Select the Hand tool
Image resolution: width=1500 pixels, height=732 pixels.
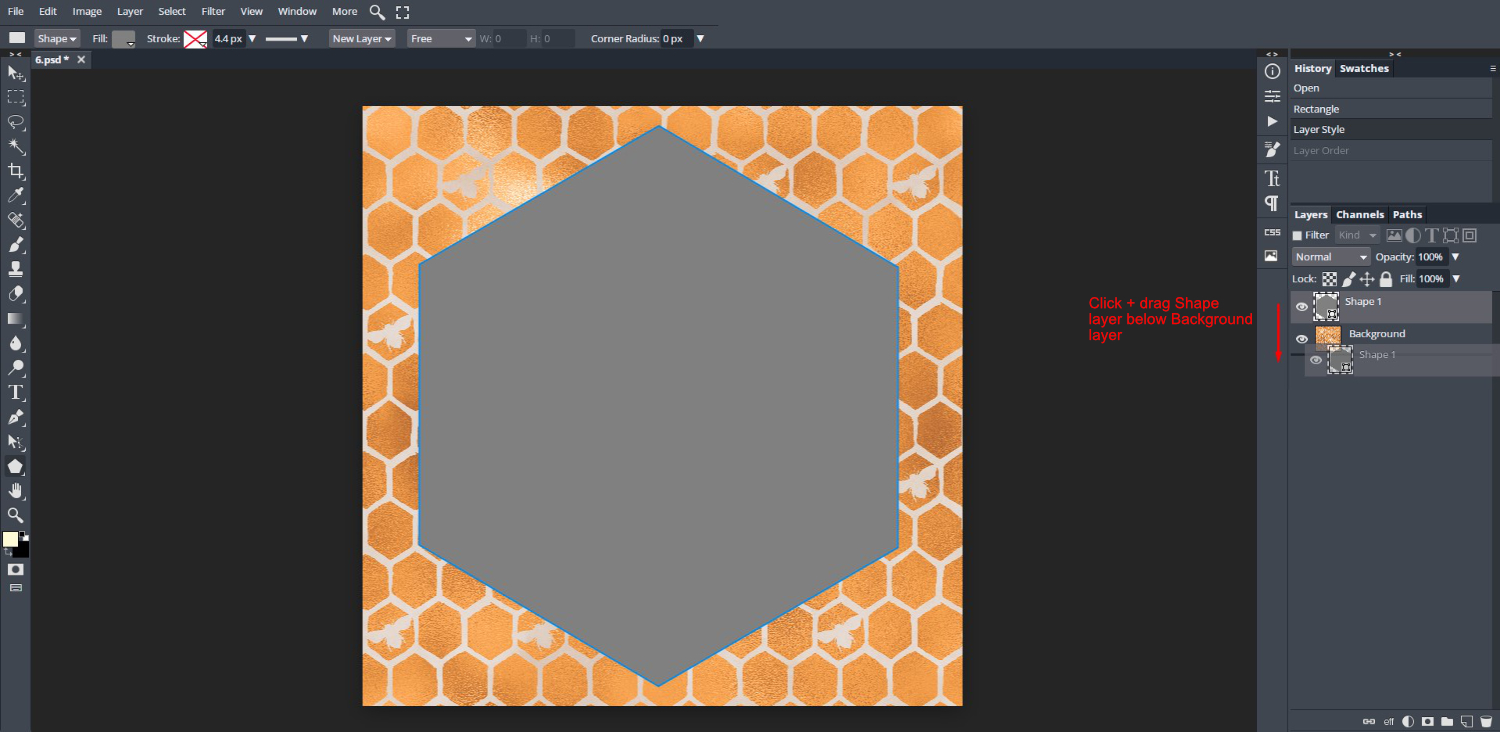[x=16, y=490]
